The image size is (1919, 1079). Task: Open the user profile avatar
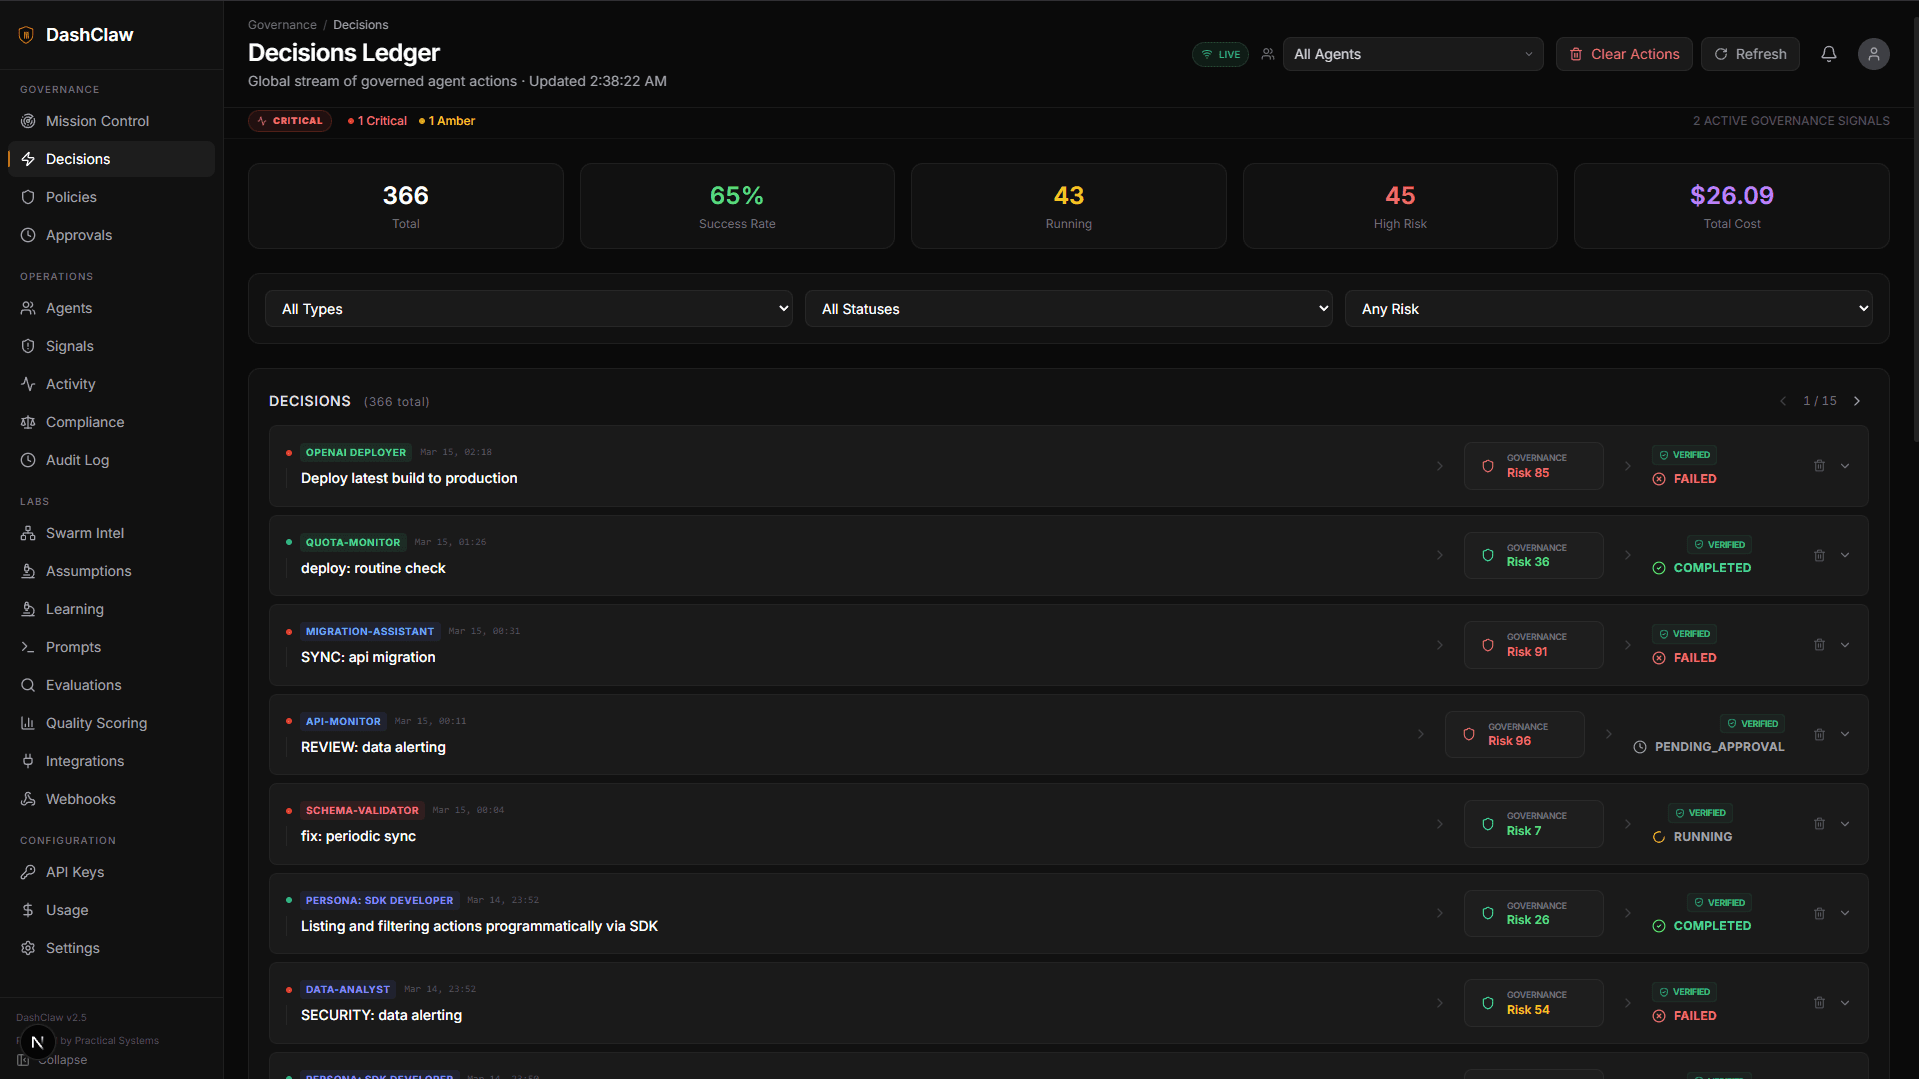point(1873,54)
